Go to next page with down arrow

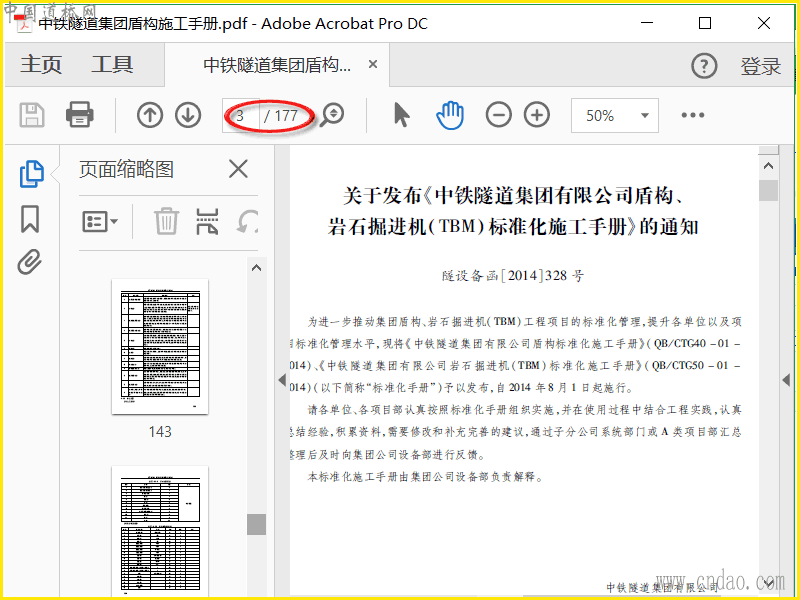pyautogui.click(x=188, y=115)
